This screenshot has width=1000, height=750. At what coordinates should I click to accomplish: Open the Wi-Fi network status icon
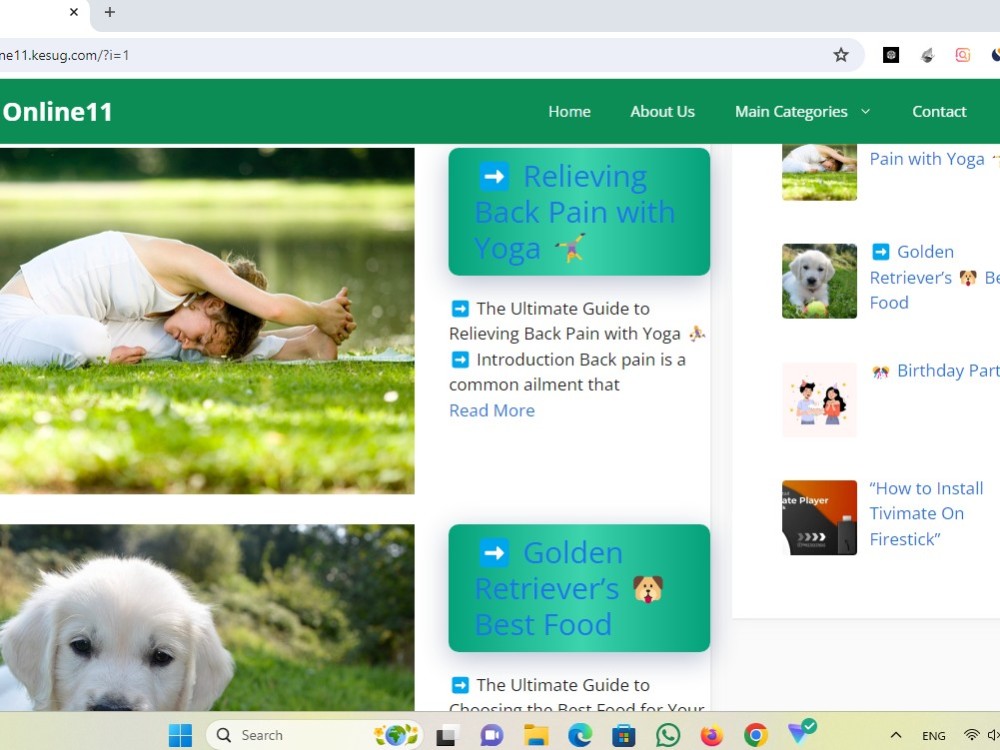[971, 735]
